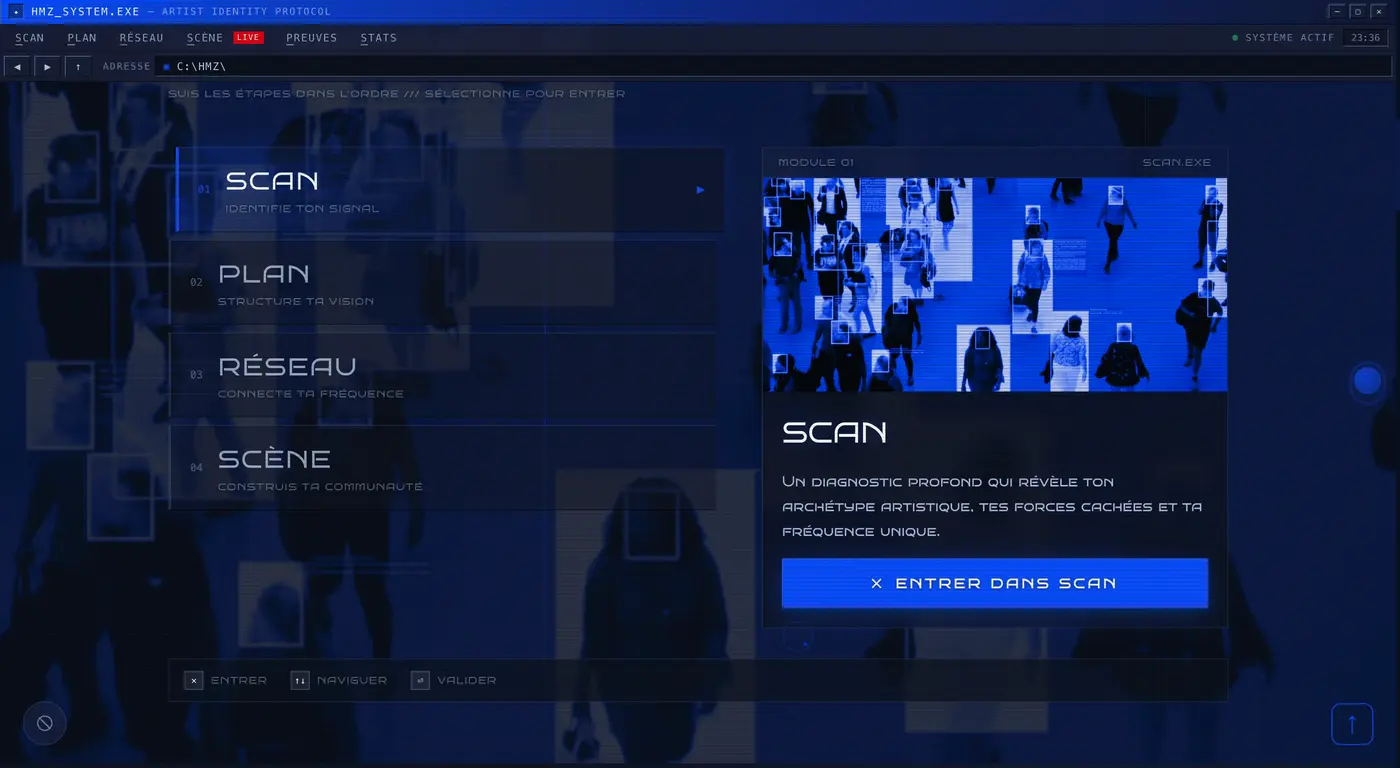Select step 01 SCAN in the list
1400x768 pixels.
pyautogui.click(x=450, y=190)
